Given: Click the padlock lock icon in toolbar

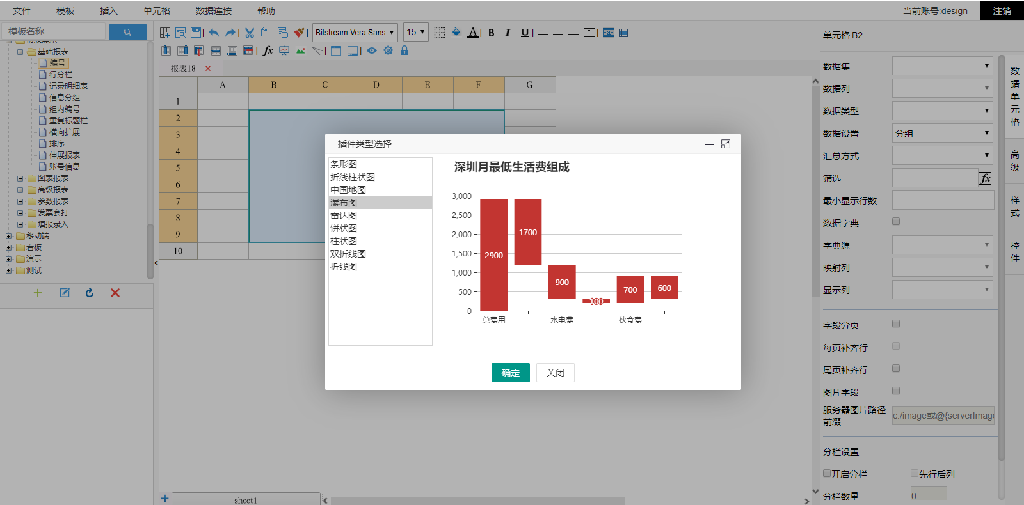Looking at the screenshot, I should (404, 50).
